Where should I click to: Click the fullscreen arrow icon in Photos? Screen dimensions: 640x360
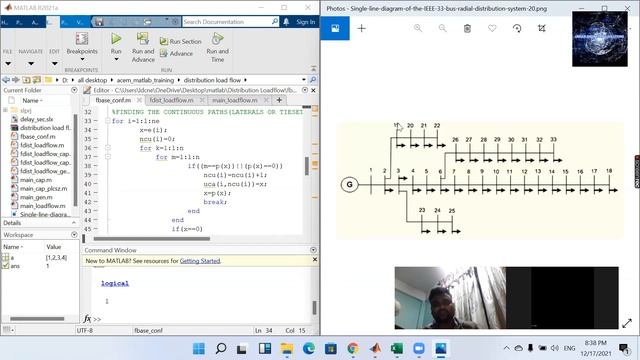pyautogui.click(x=627, y=323)
